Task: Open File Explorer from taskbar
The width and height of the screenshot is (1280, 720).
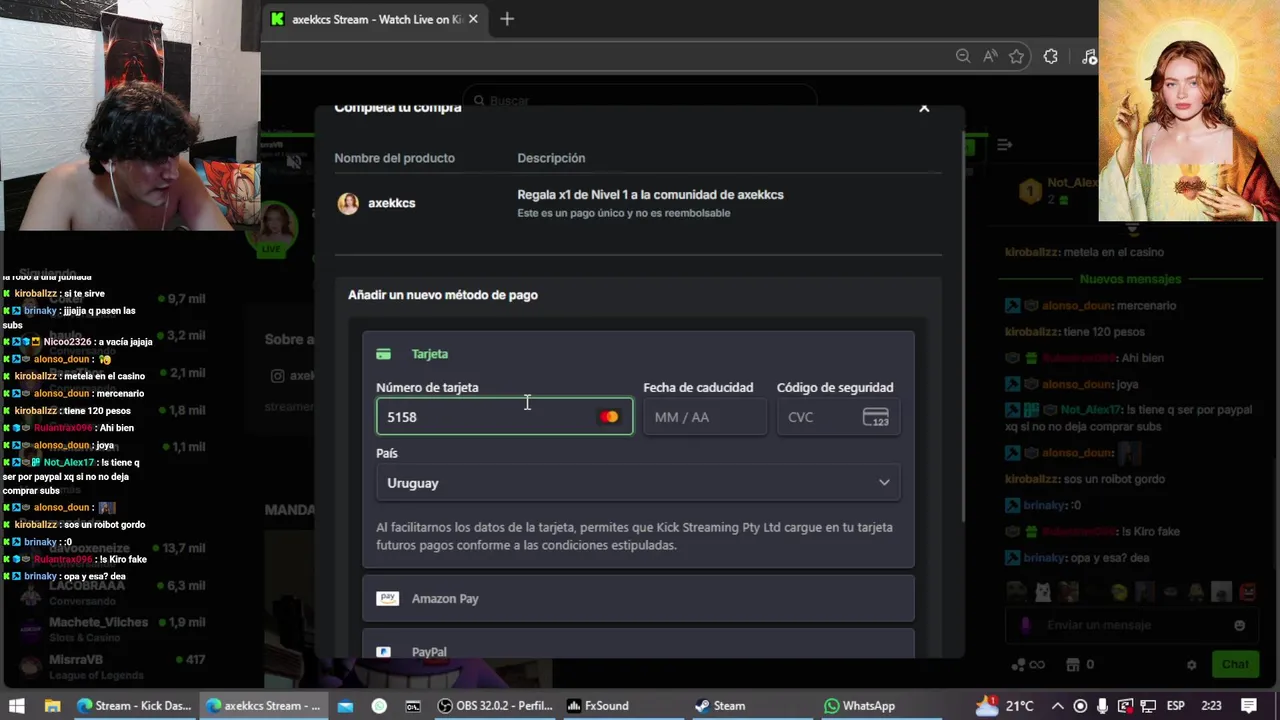Action: pos(52,706)
